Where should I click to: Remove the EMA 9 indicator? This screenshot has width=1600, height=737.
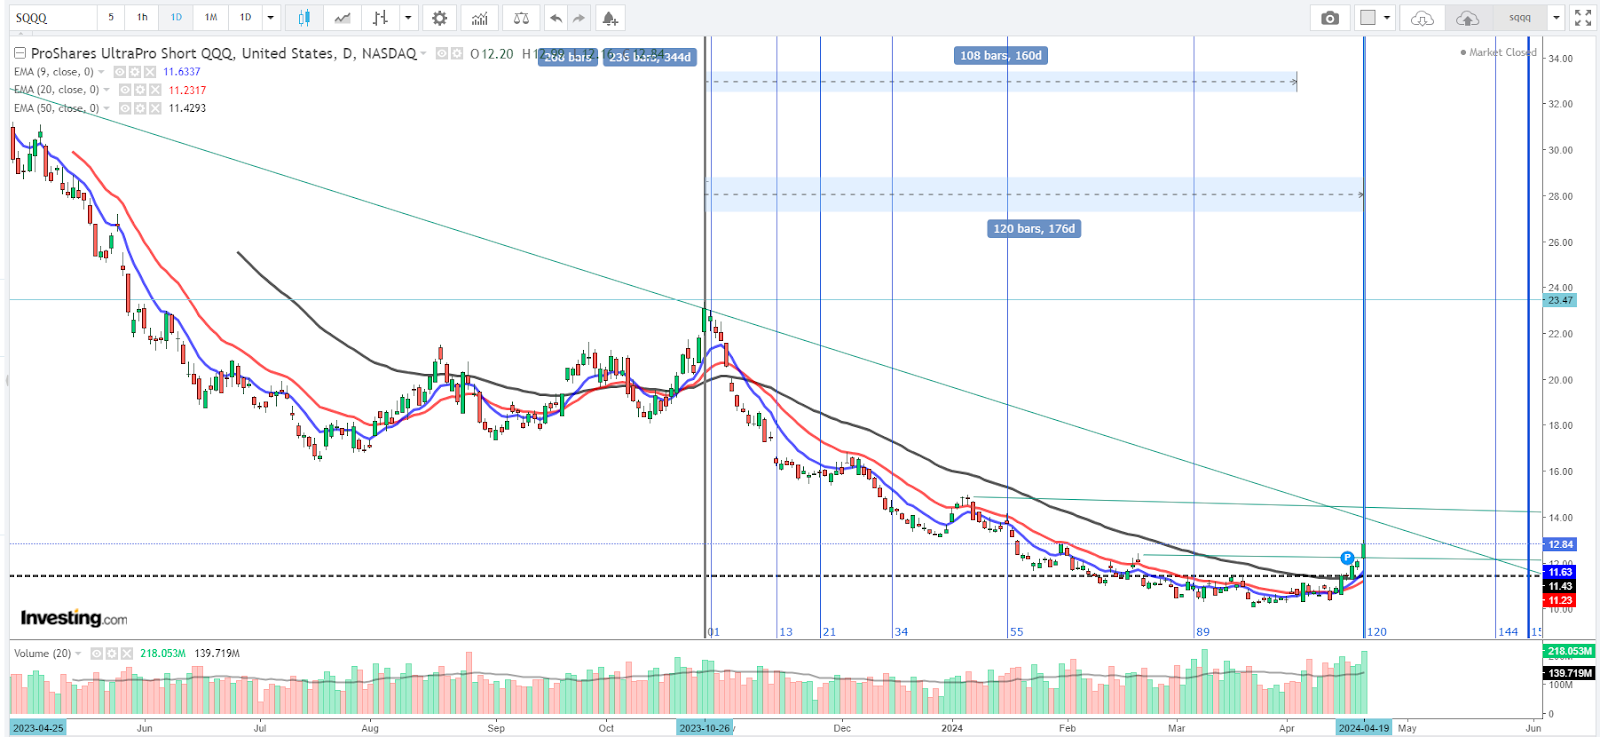[x=150, y=72]
